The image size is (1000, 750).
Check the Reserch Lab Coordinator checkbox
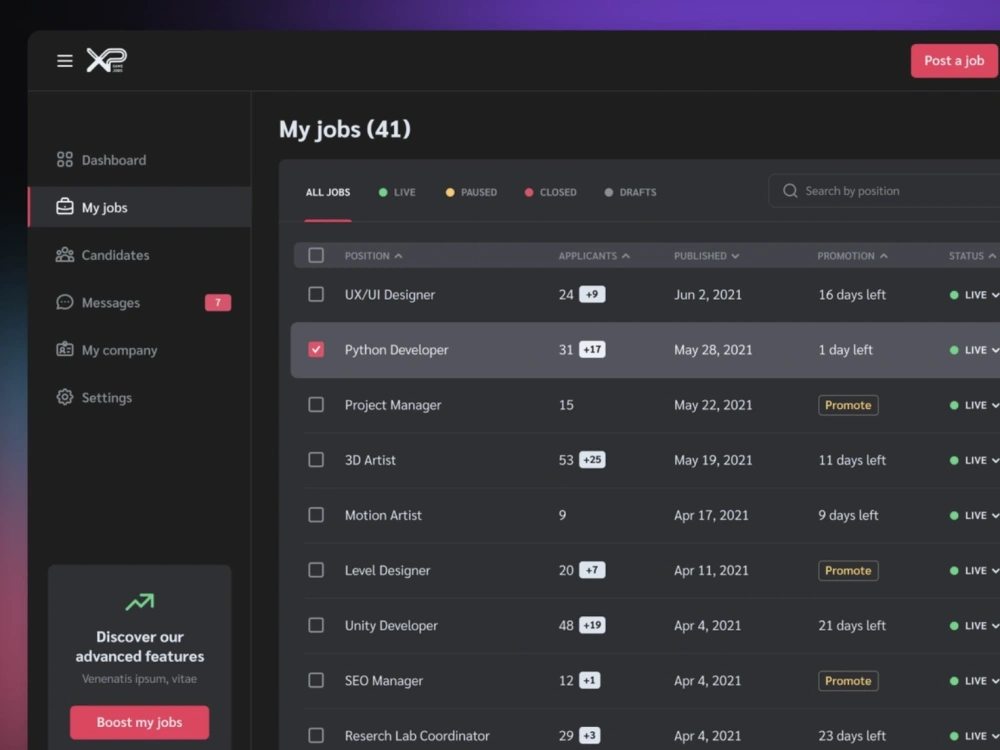click(x=316, y=735)
